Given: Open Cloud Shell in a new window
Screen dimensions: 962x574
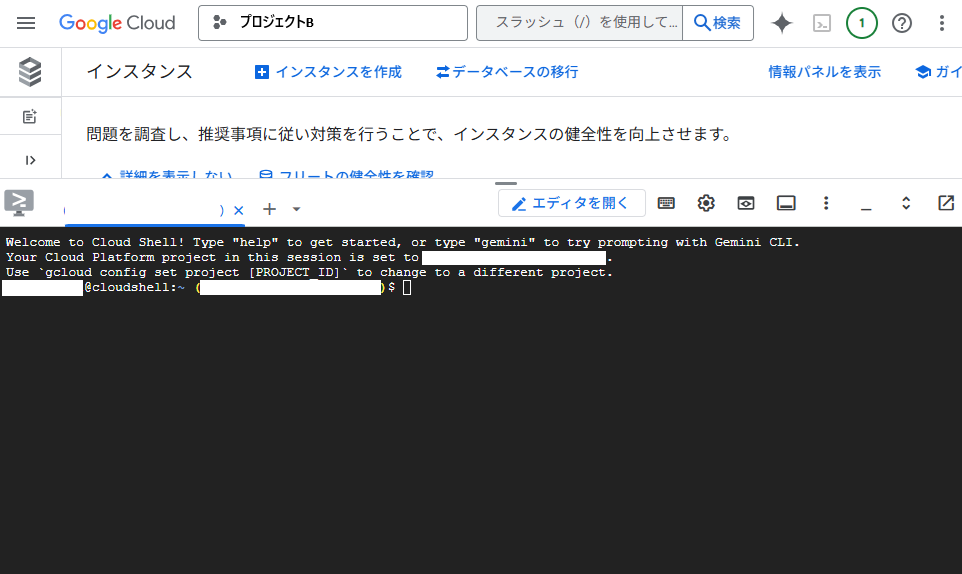Looking at the screenshot, I should click(946, 203).
